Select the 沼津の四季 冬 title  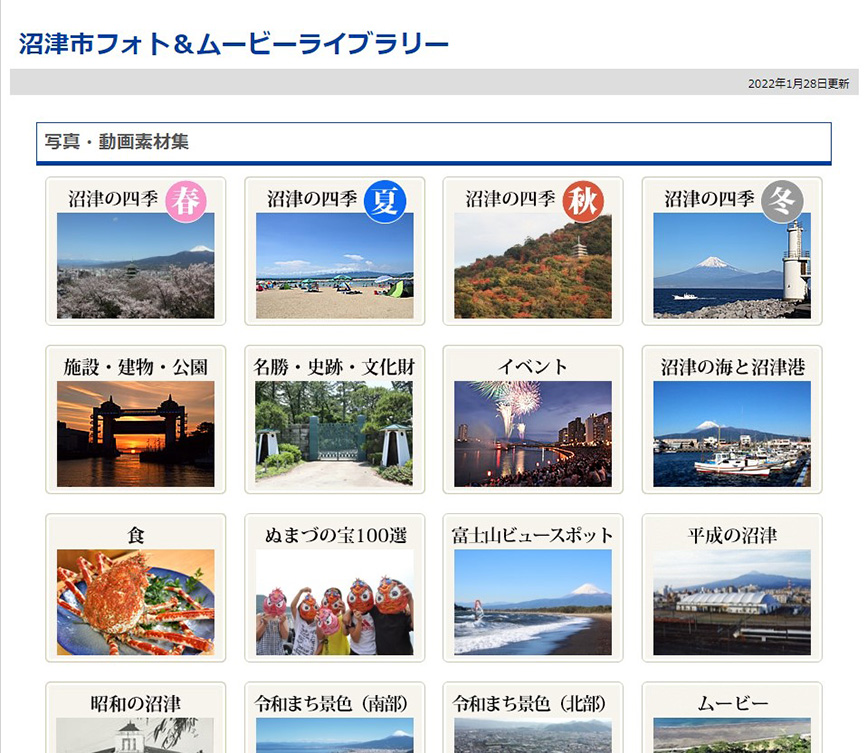click(x=709, y=199)
